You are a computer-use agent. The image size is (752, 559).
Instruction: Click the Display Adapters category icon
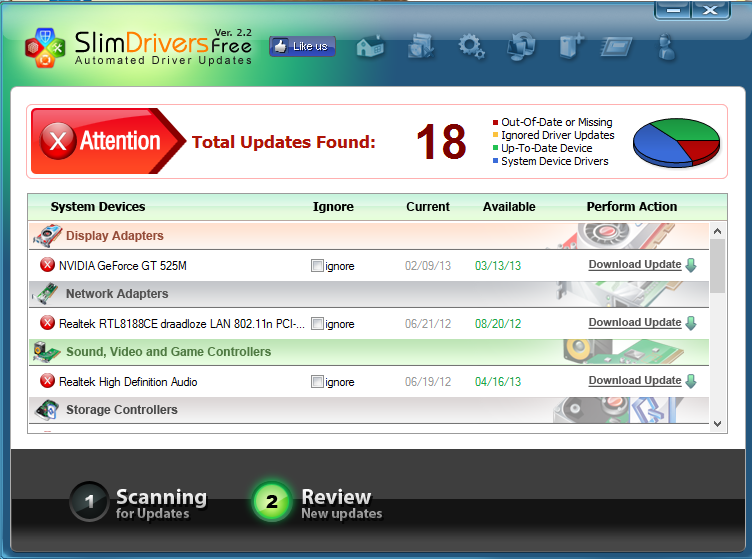[x=47, y=235]
